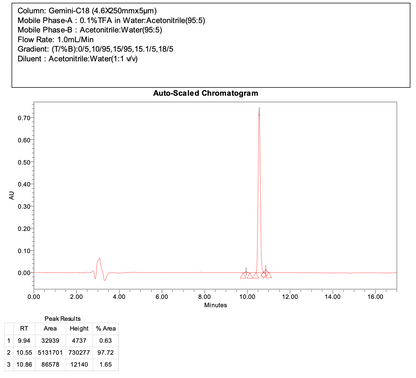Screen dimensions: 416x378
Task: Click % Area value 1.65
Action: (x=106, y=365)
